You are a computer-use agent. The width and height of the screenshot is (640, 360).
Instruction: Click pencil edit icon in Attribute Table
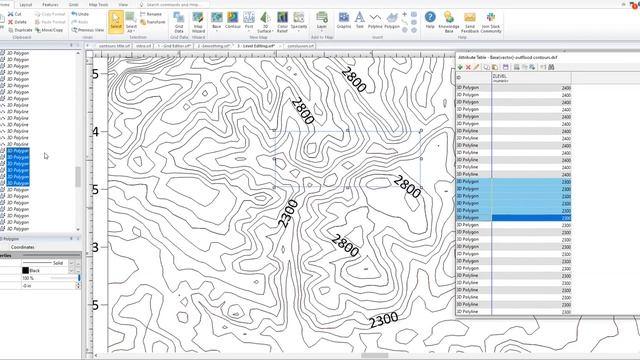[x=476, y=67]
